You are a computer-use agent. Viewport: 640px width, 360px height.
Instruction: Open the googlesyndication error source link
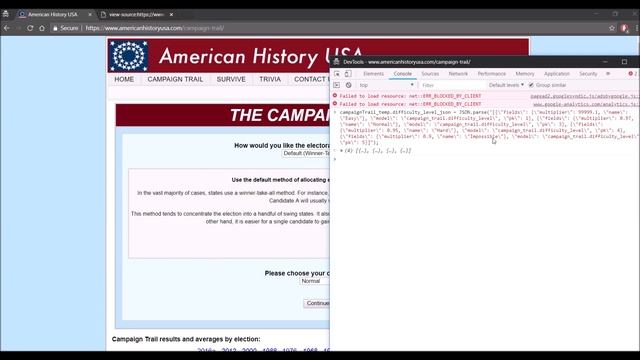(584, 96)
